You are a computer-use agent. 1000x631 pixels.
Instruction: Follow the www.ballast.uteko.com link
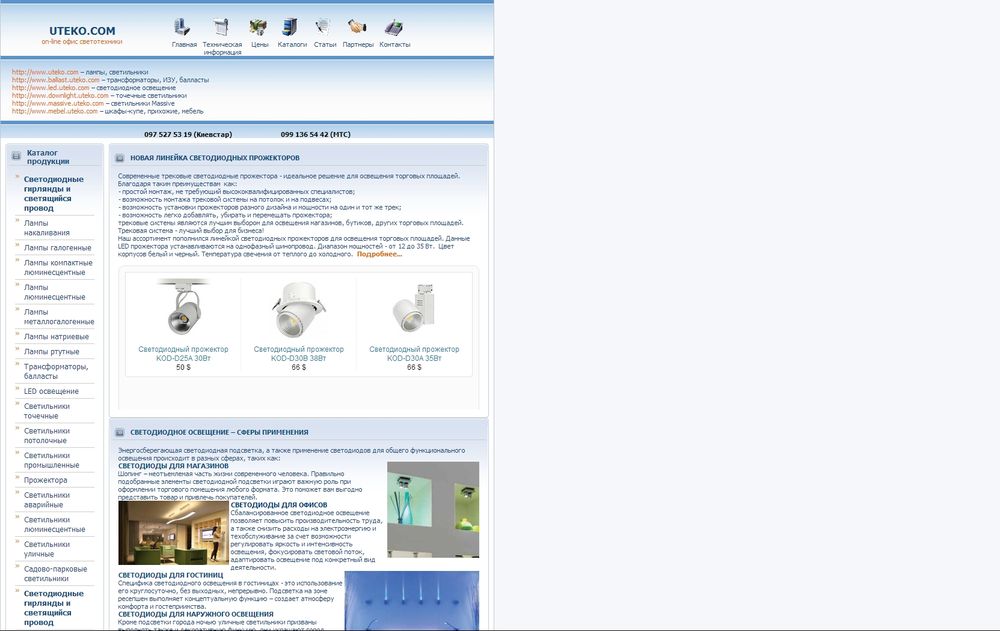pyautogui.click(x=55, y=80)
